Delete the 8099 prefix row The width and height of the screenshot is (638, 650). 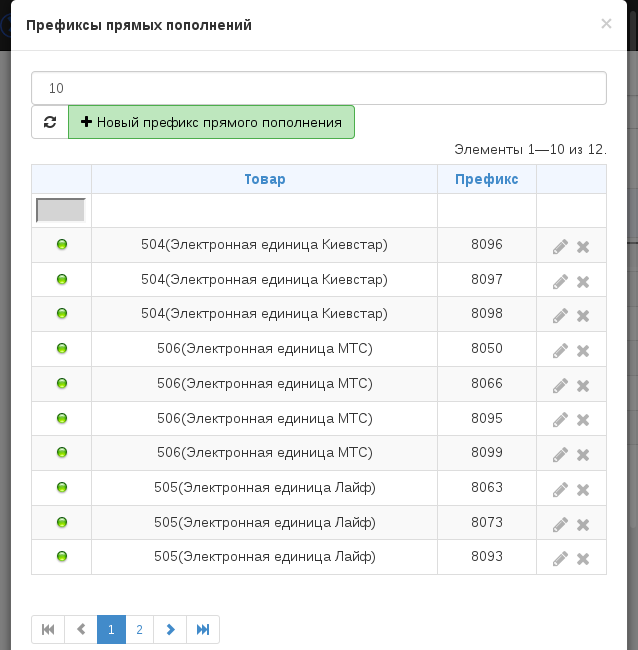point(583,455)
